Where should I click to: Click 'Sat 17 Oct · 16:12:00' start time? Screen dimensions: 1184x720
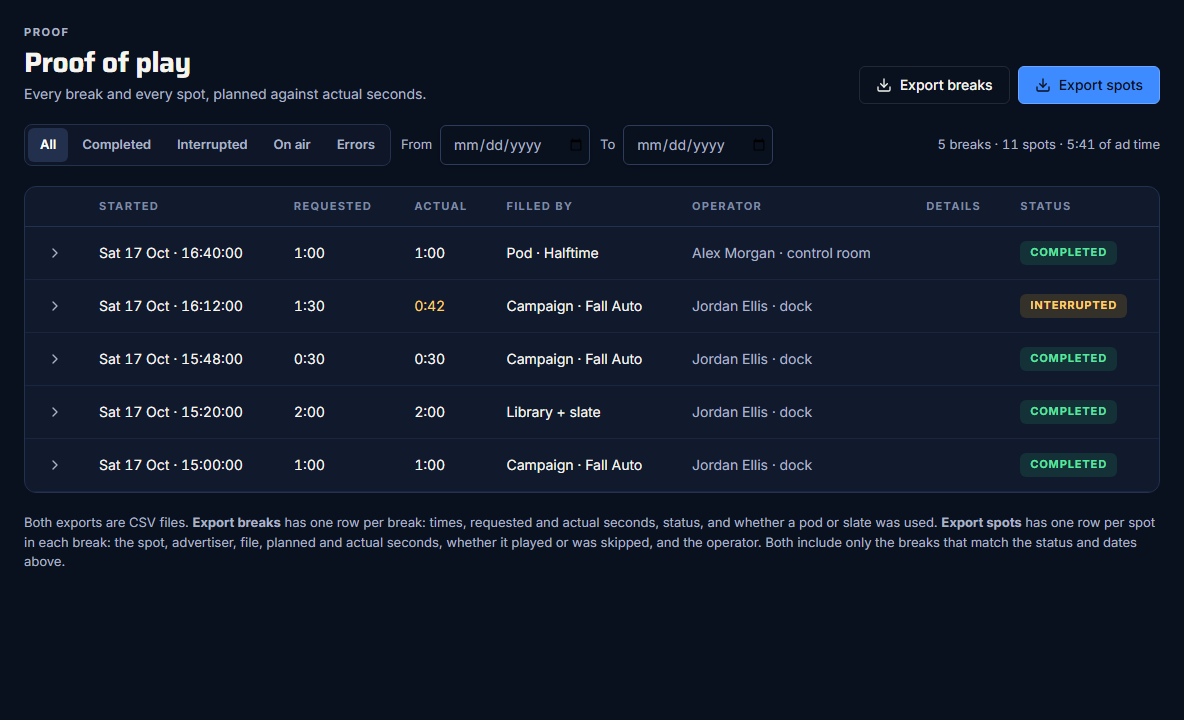tap(171, 306)
